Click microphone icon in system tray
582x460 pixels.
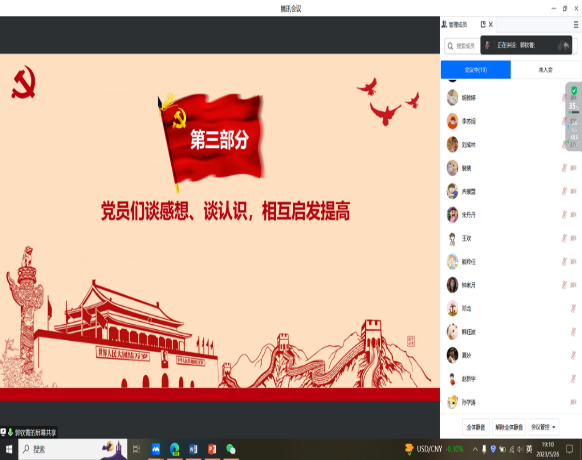tap(484, 449)
